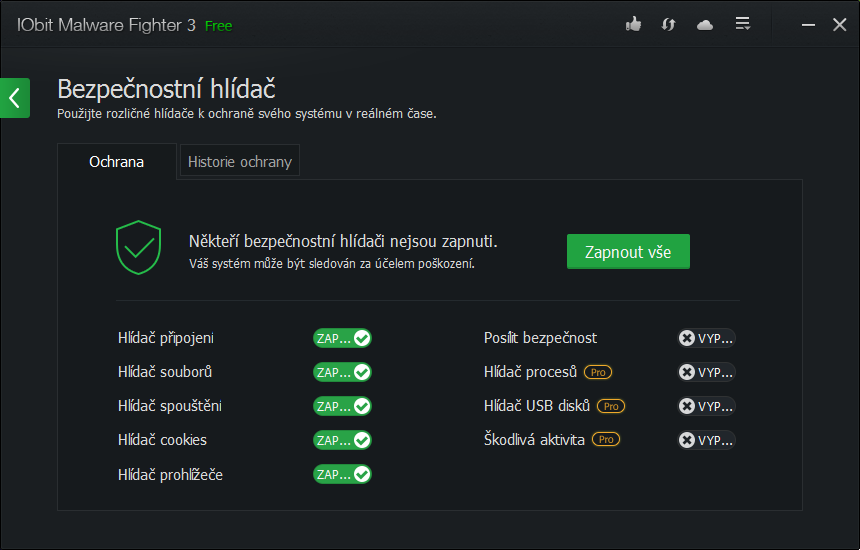Click the Posílit bezpečnost label
This screenshot has width=860, height=550.
[540, 338]
